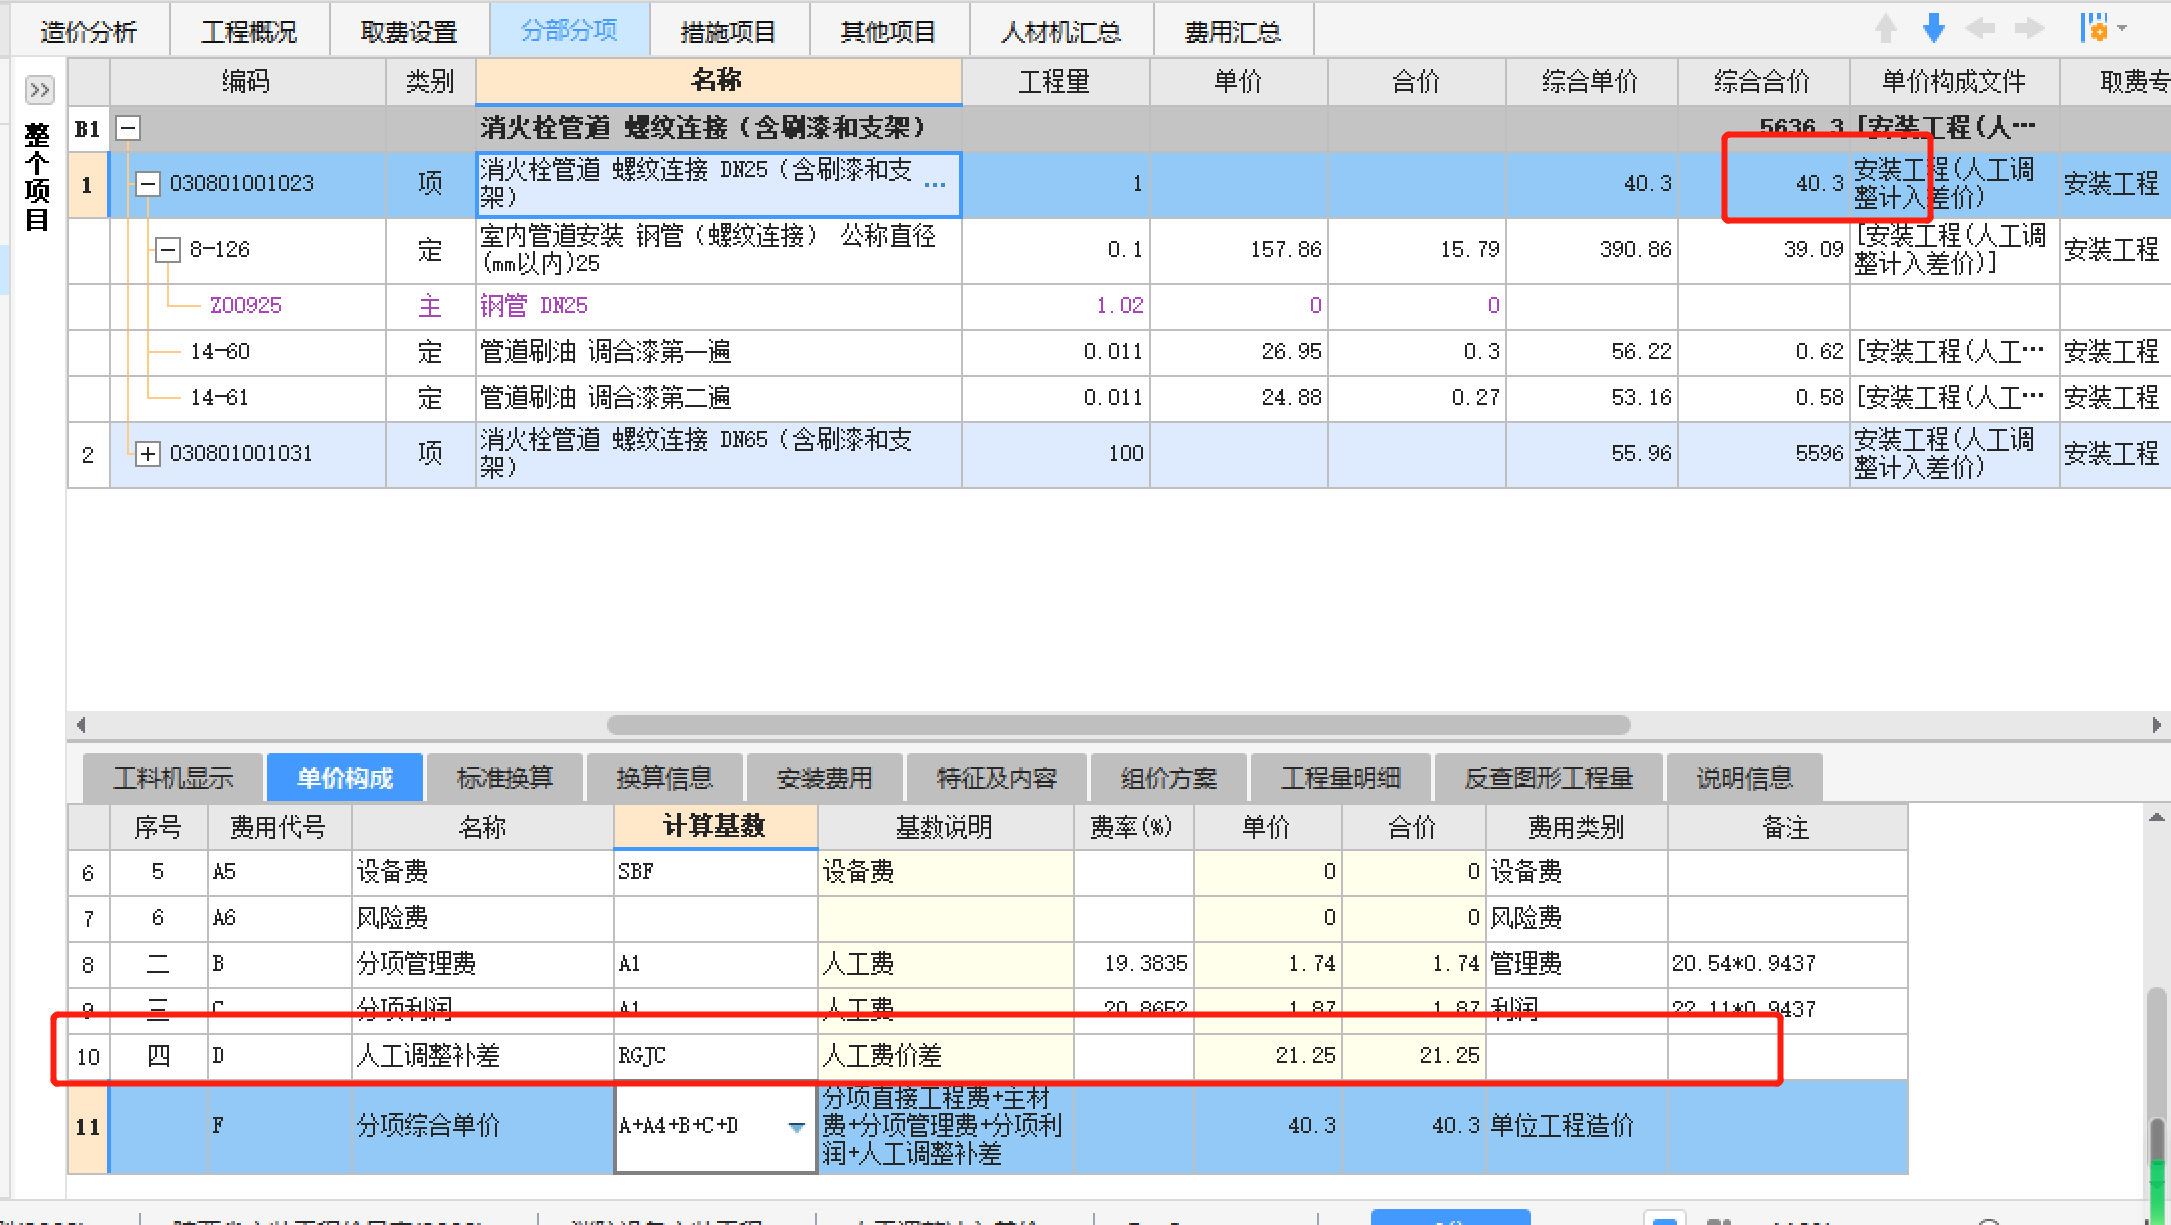
Task: Open the 组价方案 panel tab
Action: (x=1169, y=778)
